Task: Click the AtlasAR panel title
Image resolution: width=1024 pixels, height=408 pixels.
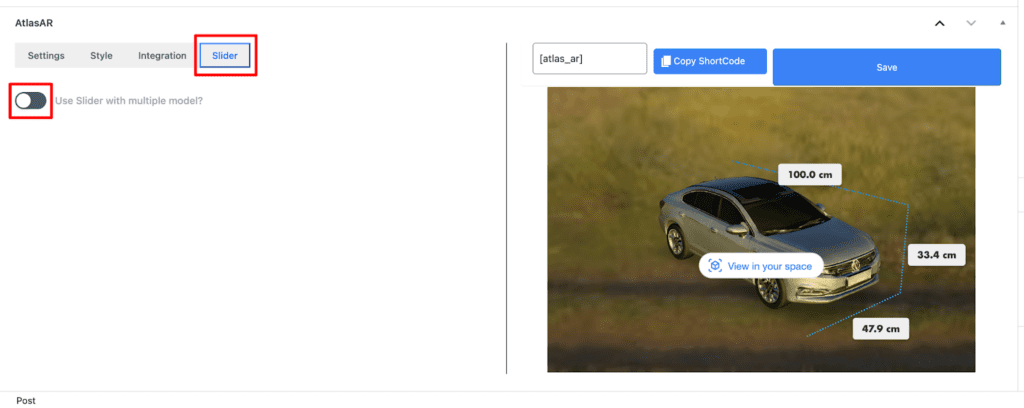Action: point(33,23)
